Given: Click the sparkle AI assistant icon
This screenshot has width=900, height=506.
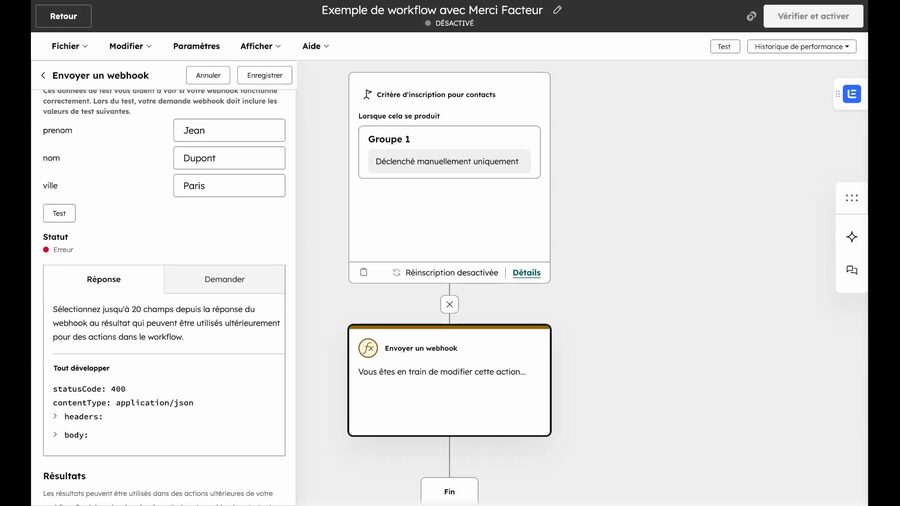Looking at the screenshot, I should (852, 237).
